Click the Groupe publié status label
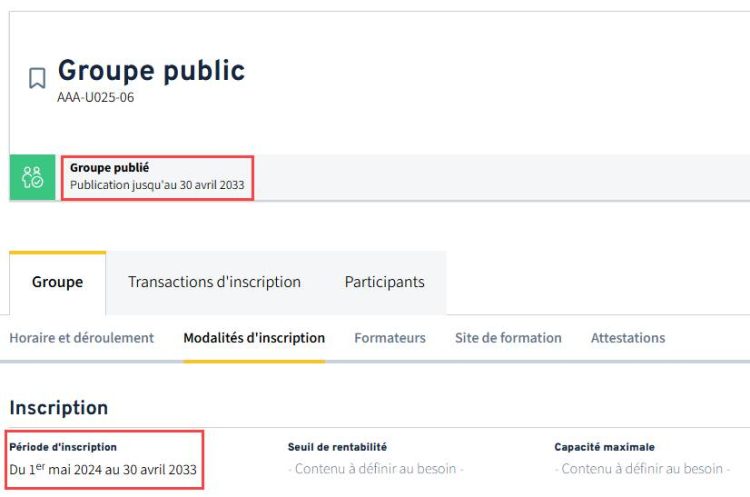750x497 pixels. [109, 167]
